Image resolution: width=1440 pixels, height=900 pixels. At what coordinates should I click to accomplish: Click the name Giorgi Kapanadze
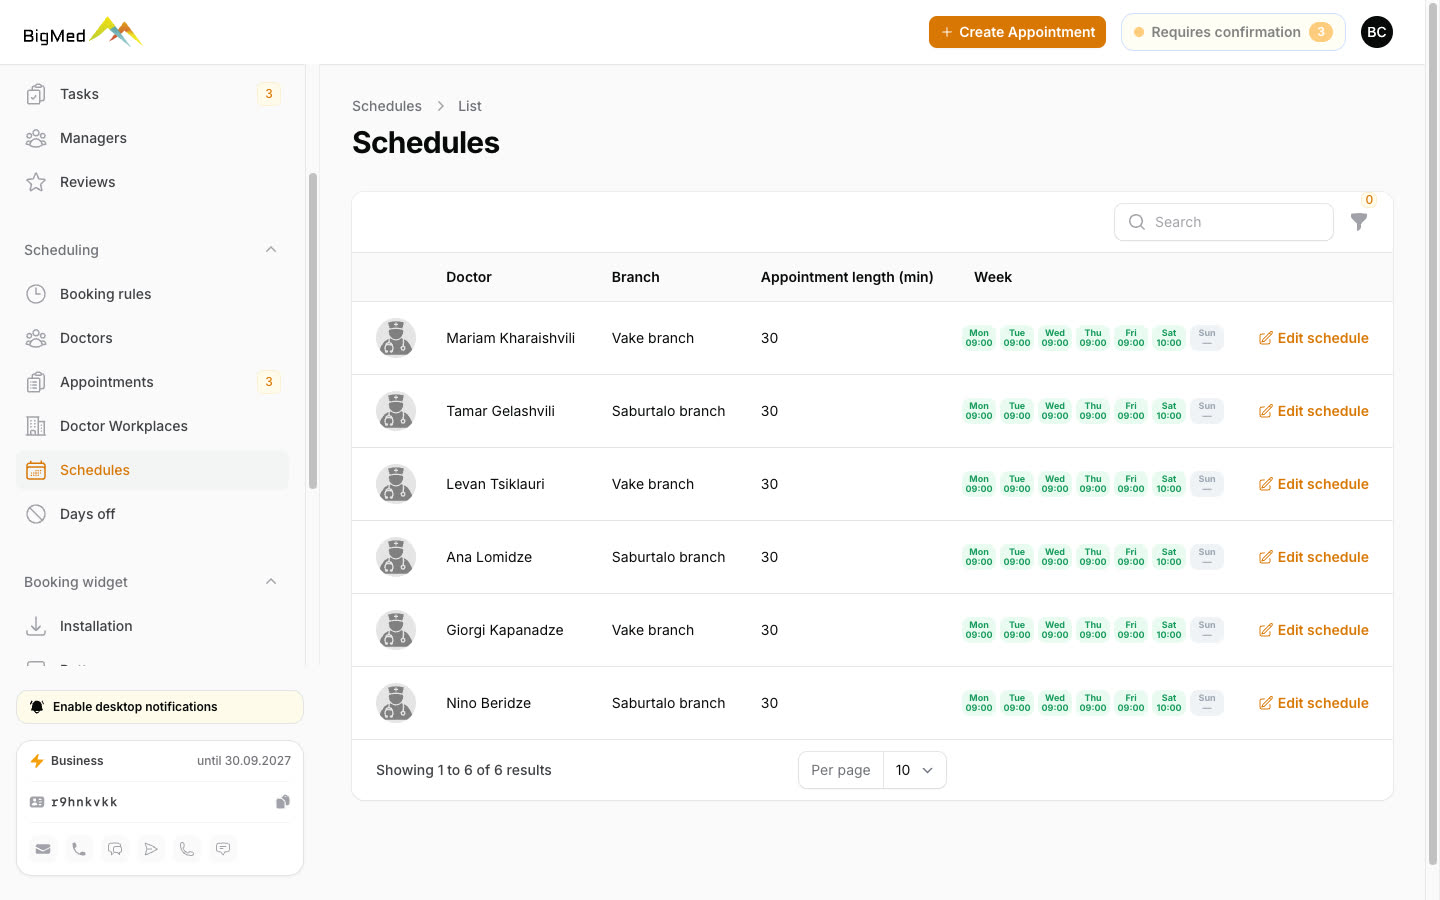(x=505, y=630)
